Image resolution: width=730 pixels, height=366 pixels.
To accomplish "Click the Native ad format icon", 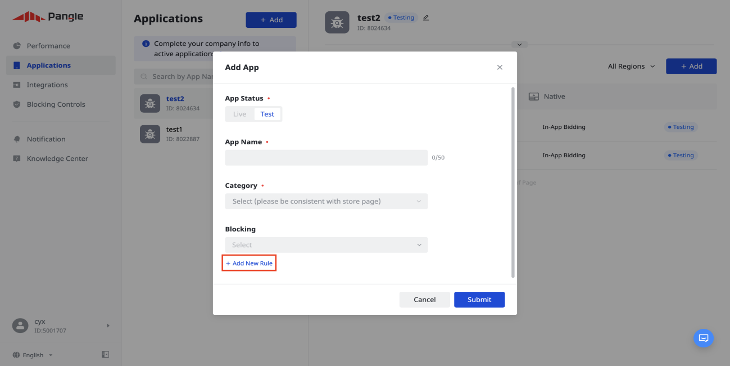I will tap(534, 96).
